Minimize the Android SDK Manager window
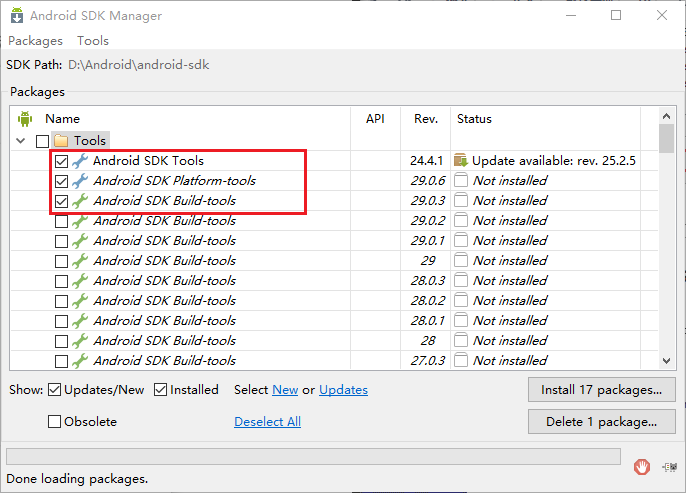 [571, 15]
